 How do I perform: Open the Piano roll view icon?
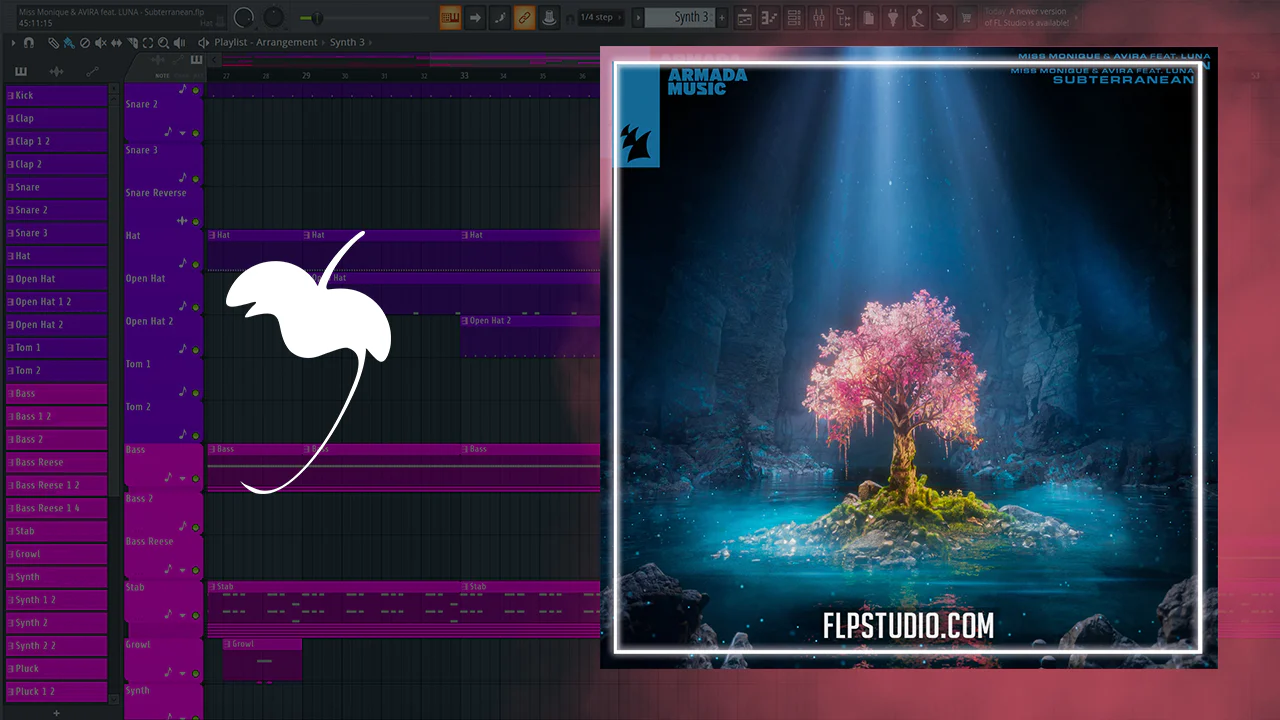pos(770,17)
